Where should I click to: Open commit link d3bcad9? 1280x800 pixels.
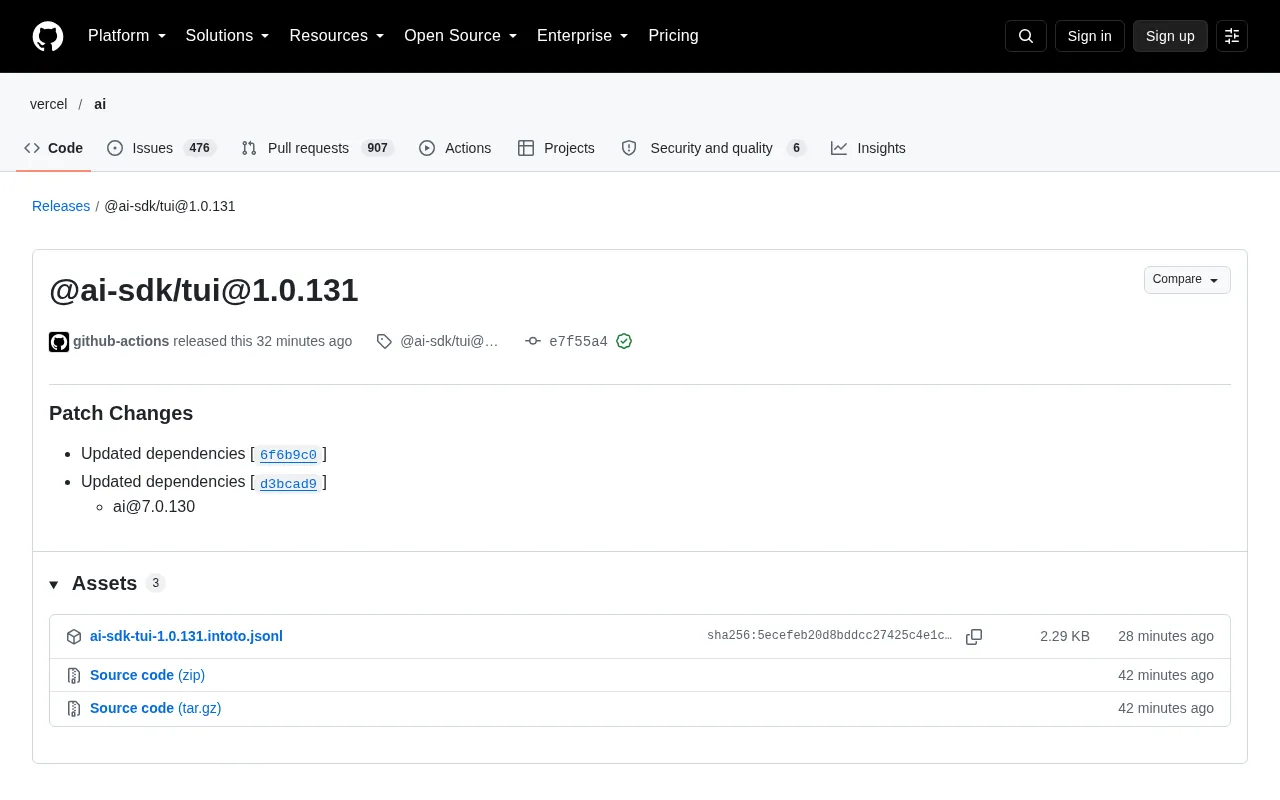click(x=288, y=484)
